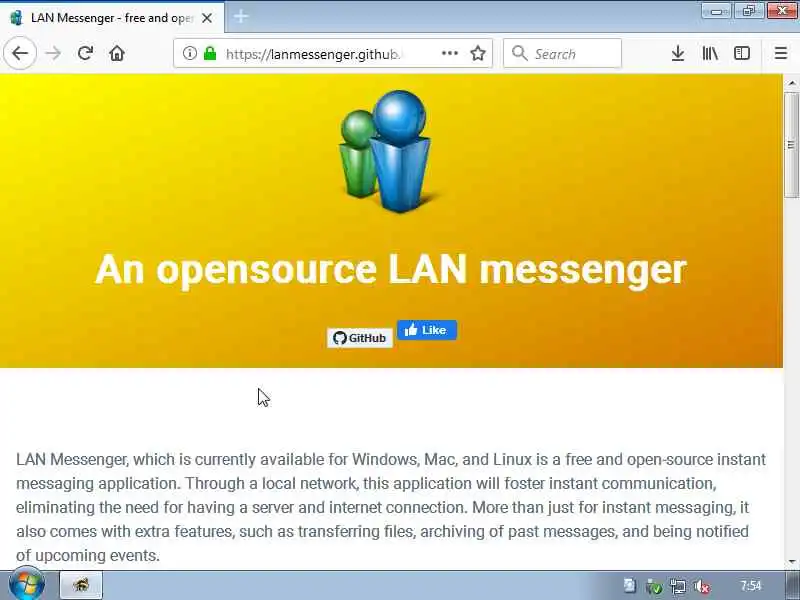Bookmark this page with the star

pos(478,53)
